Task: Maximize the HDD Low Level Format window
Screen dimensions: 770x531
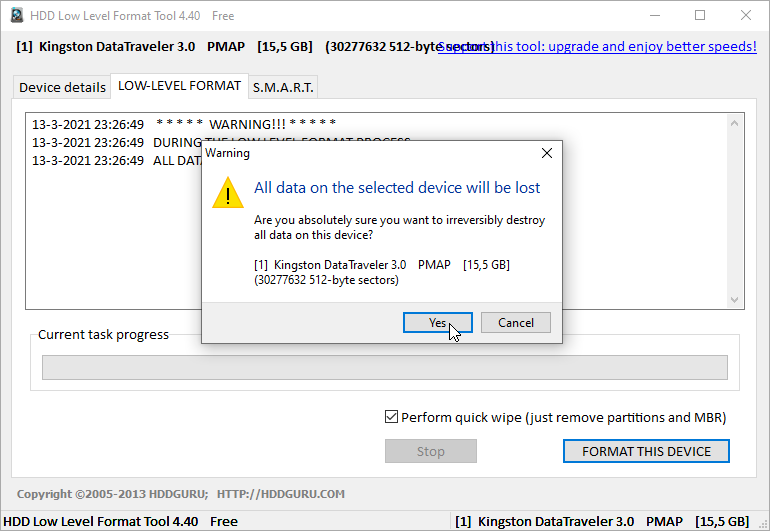Action: (x=700, y=15)
